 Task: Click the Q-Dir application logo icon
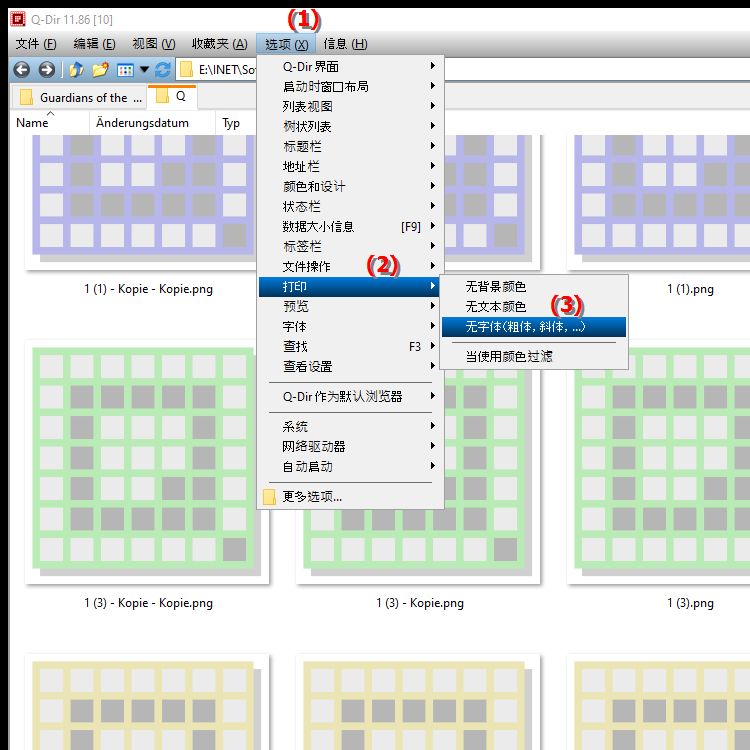tap(18, 19)
